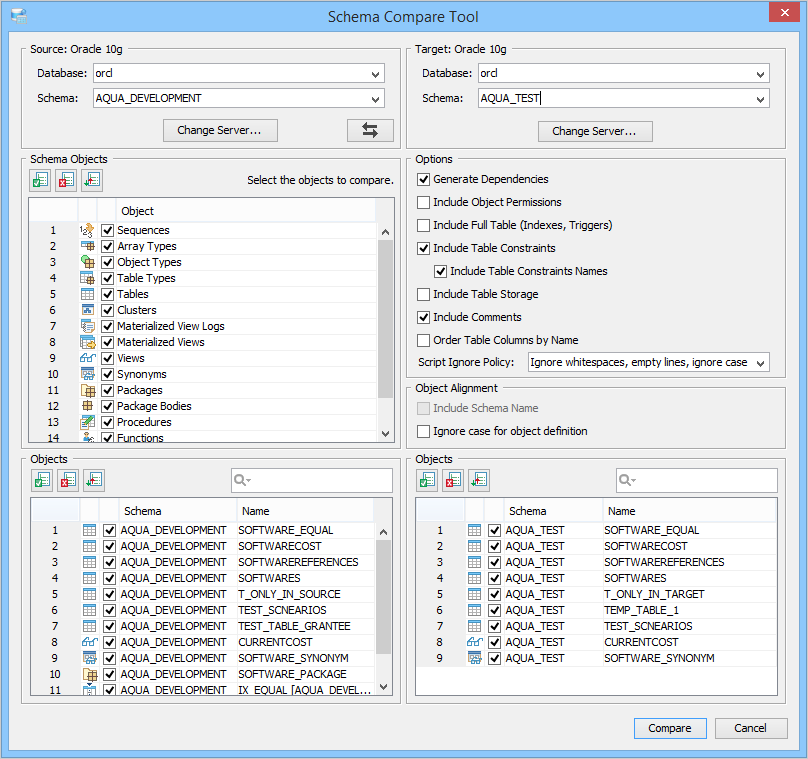This screenshot has width=808, height=759.
Task: Open source Schema AQUA_DEVELOPMENT dropdown
Action: pyautogui.click(x=375, y=98)
